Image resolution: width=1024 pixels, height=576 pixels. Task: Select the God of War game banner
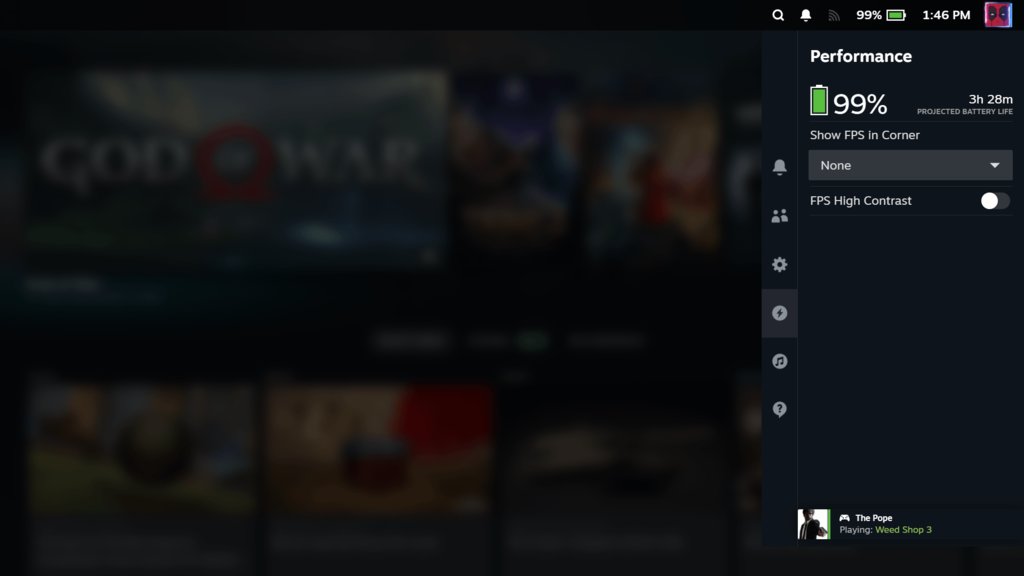(x=235, y=170)
